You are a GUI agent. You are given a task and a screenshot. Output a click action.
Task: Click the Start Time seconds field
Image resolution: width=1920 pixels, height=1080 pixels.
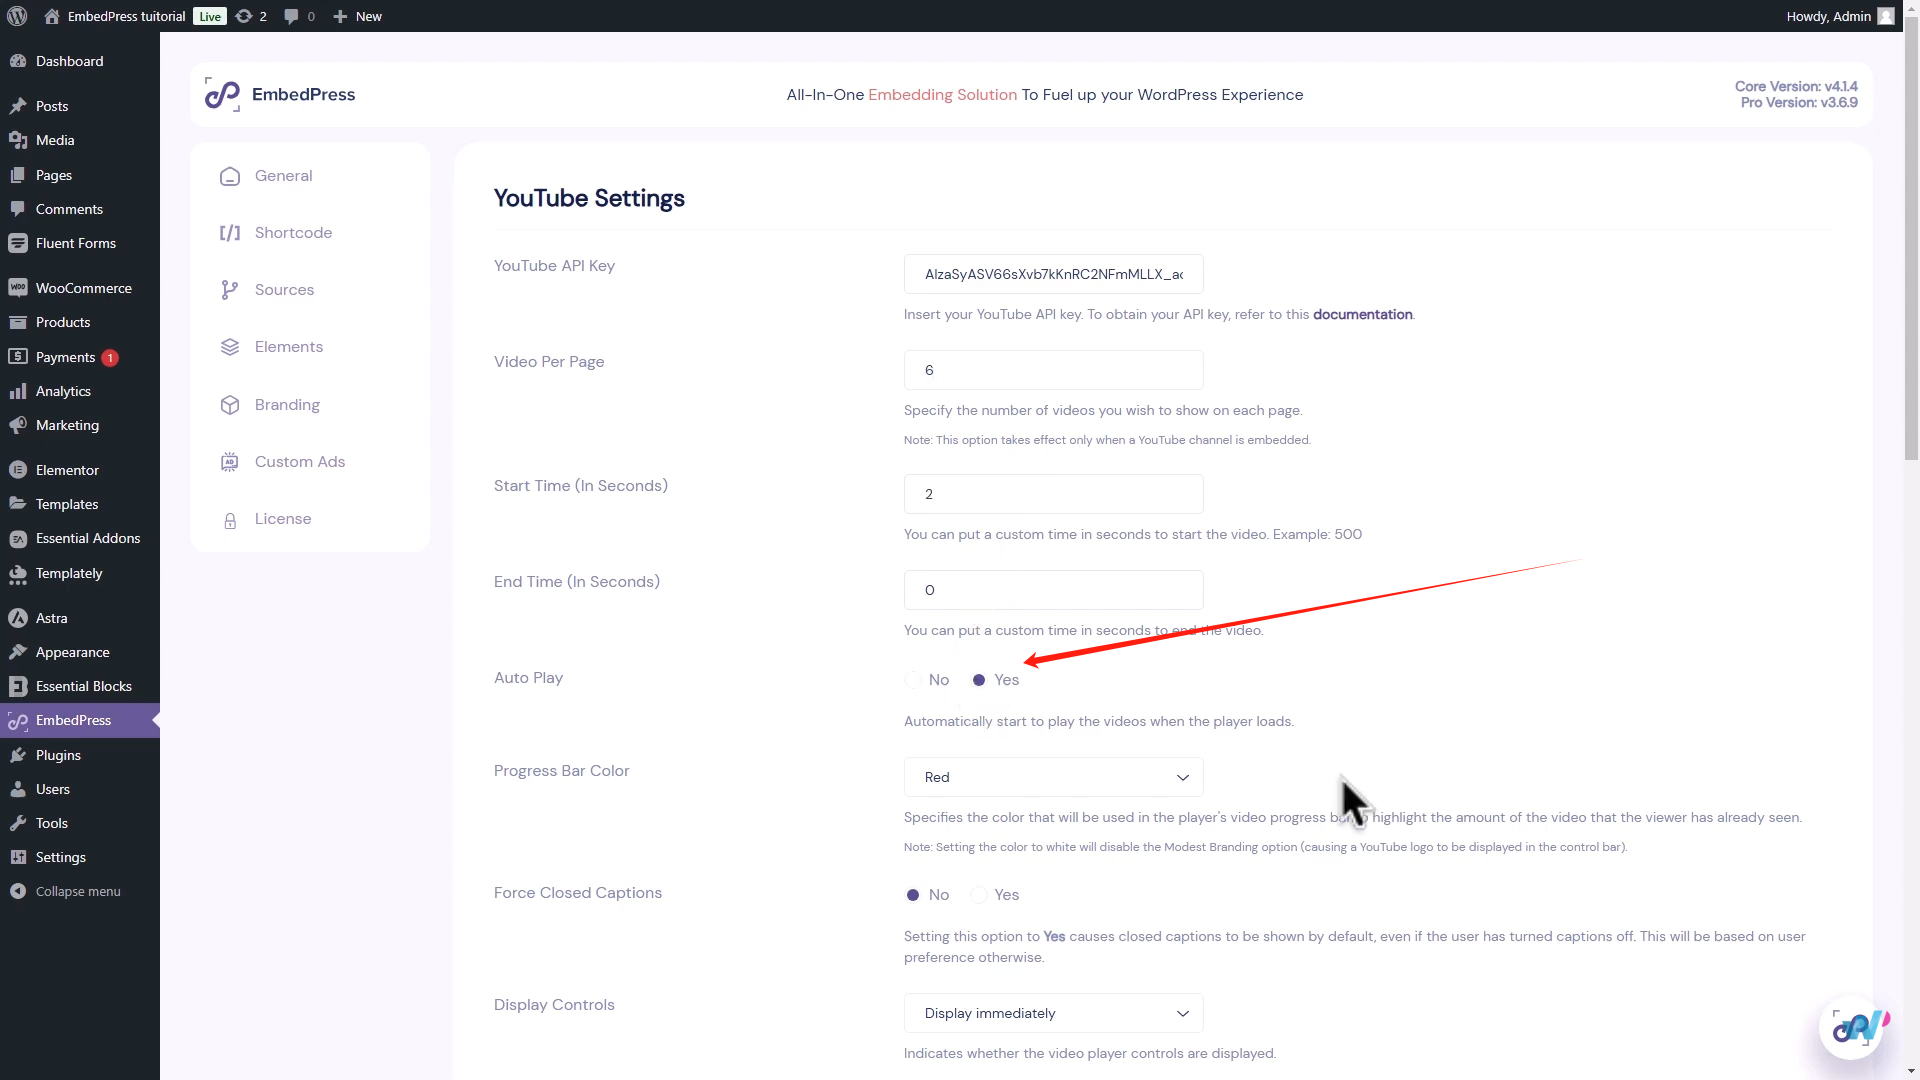click(1053, 494)
